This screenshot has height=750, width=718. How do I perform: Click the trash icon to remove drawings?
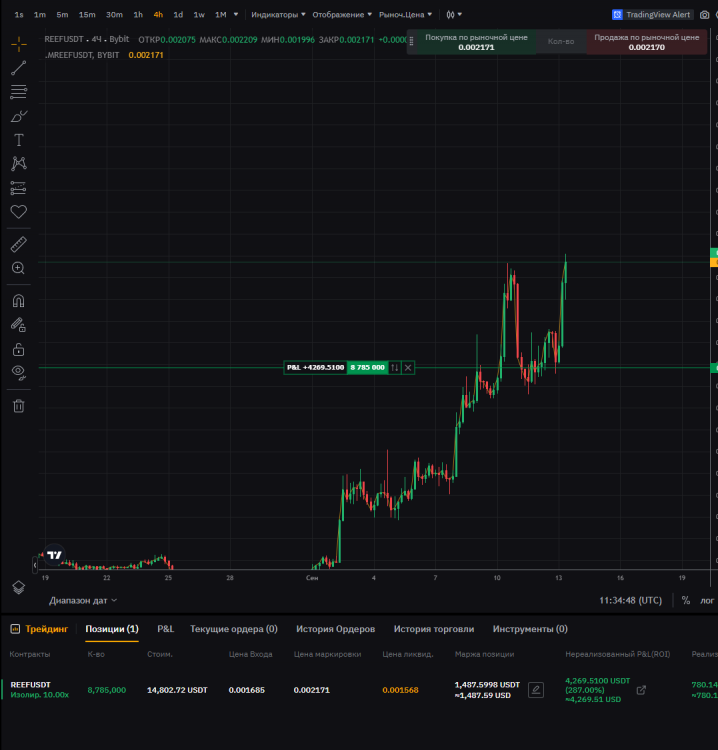(x=18, y=405)
